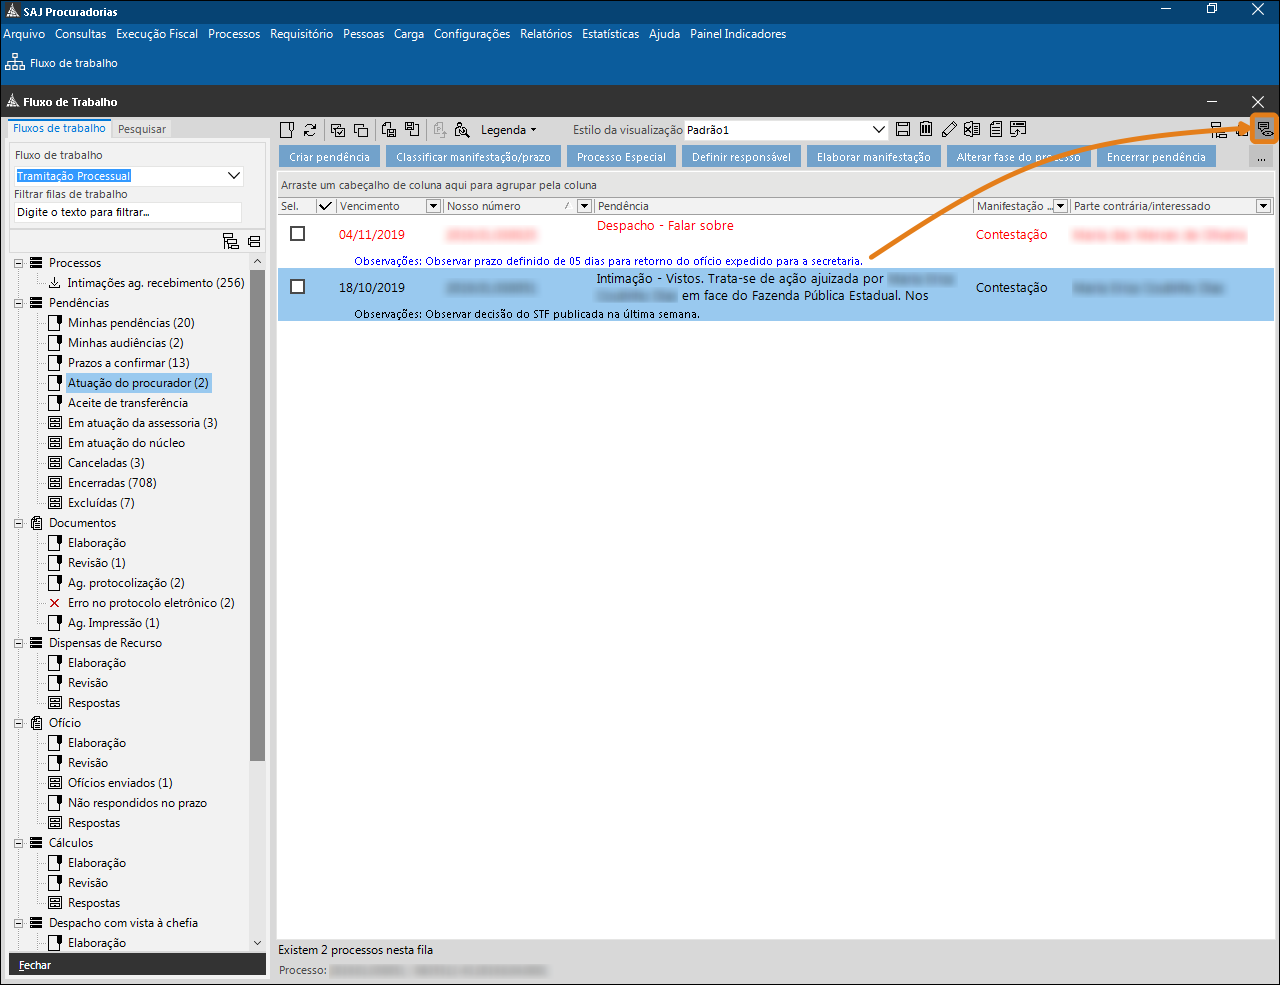
Task: Open the Nosso número column filter arrow
Action: [584, 206]
